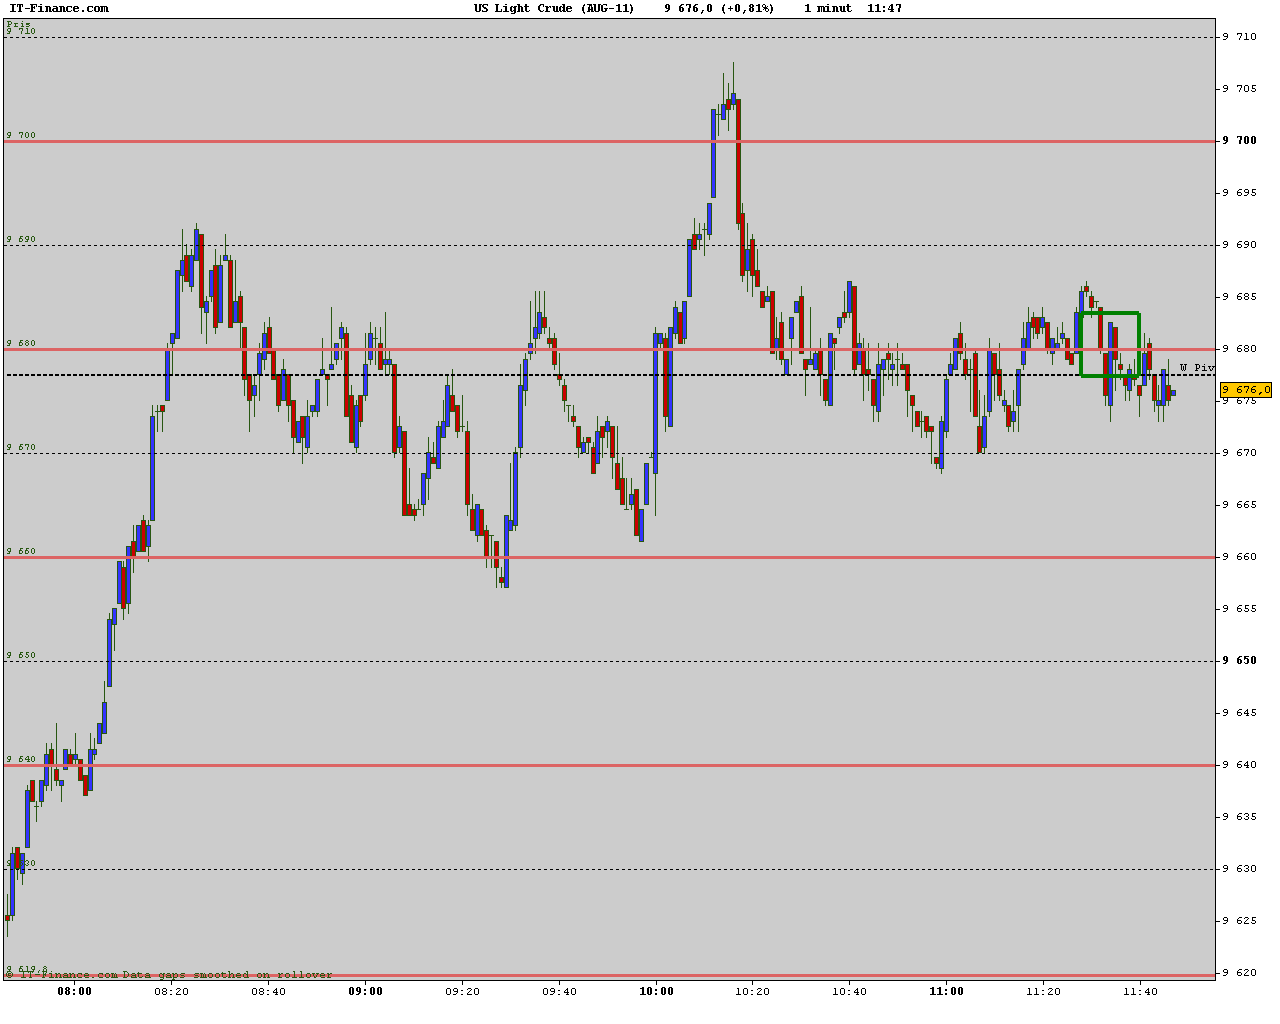Viewport: 1280px width, 1024px height.
Task: Click the small green 9 710 label inside the chart
Action: click(x=21, y=31)
